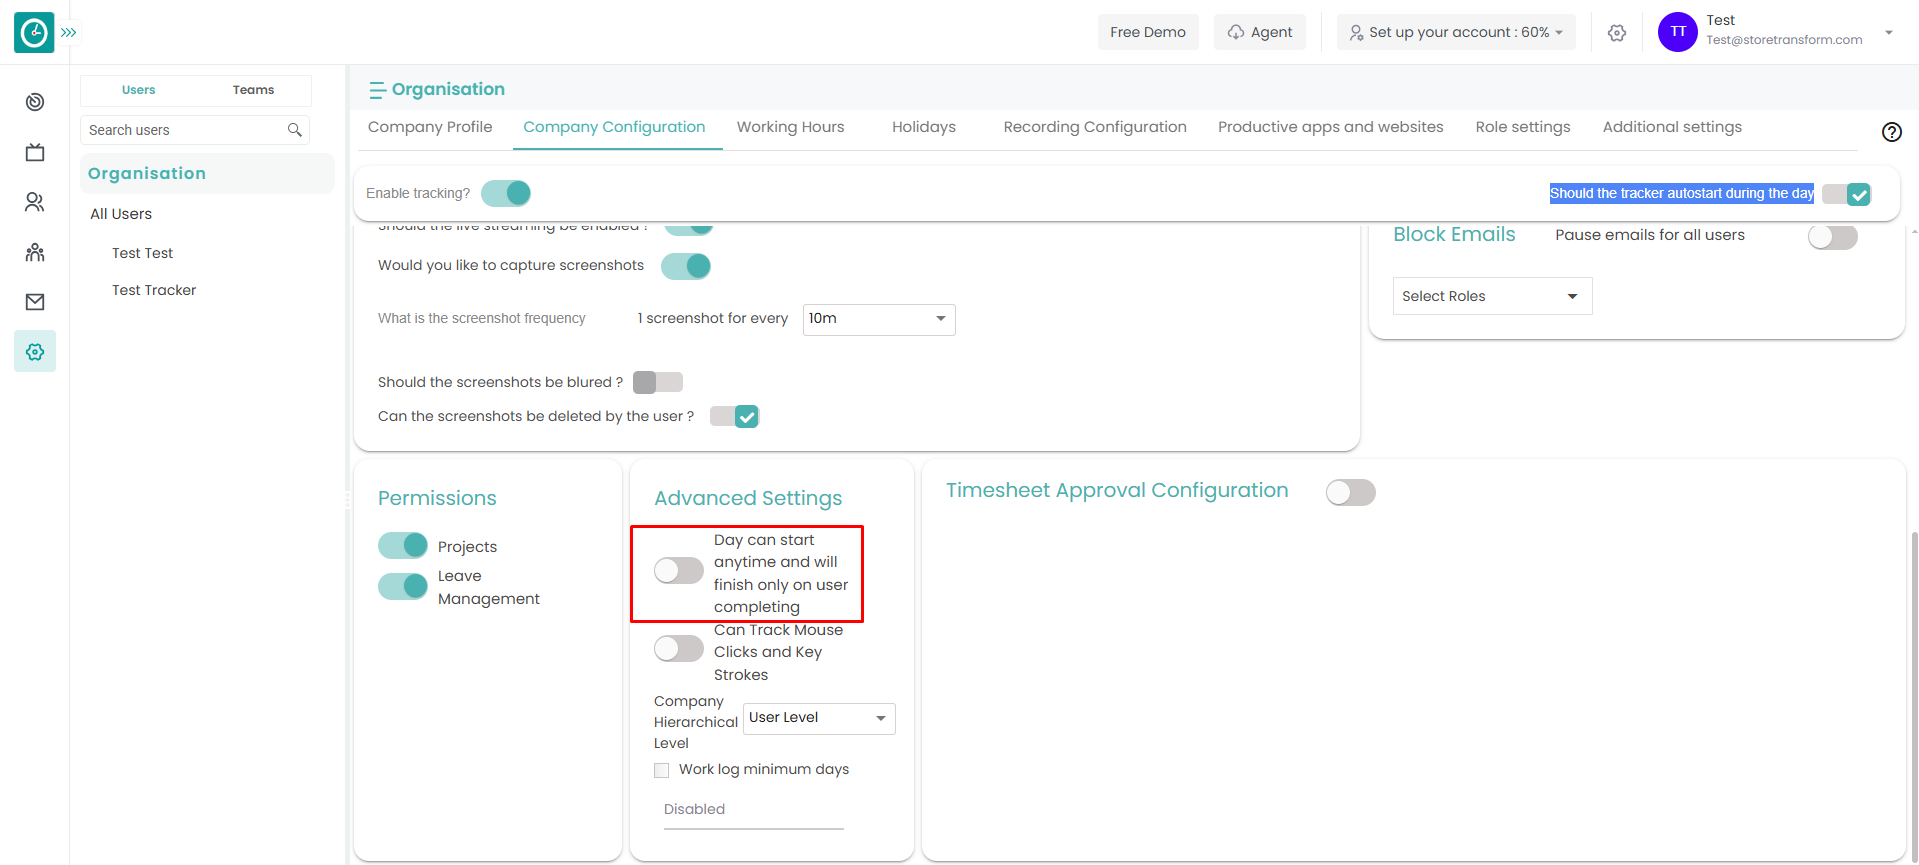Open the mail envelope icon in sidebar
Image resolution: width=1919 pixels, height=865 pixels.
coord(35,302)
